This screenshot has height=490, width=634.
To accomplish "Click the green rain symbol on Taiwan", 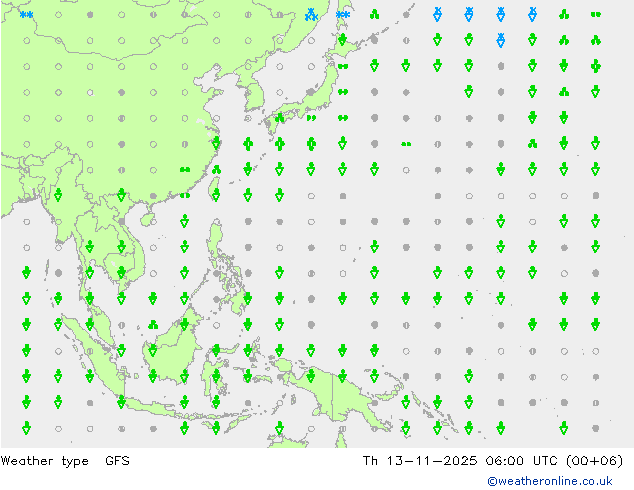I will 216,196.
